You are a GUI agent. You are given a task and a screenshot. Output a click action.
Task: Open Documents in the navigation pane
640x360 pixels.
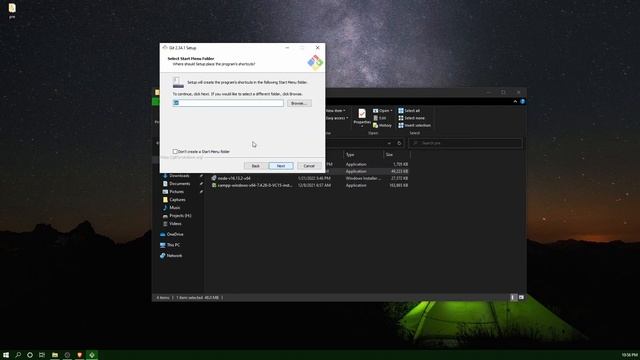(179, 184)
